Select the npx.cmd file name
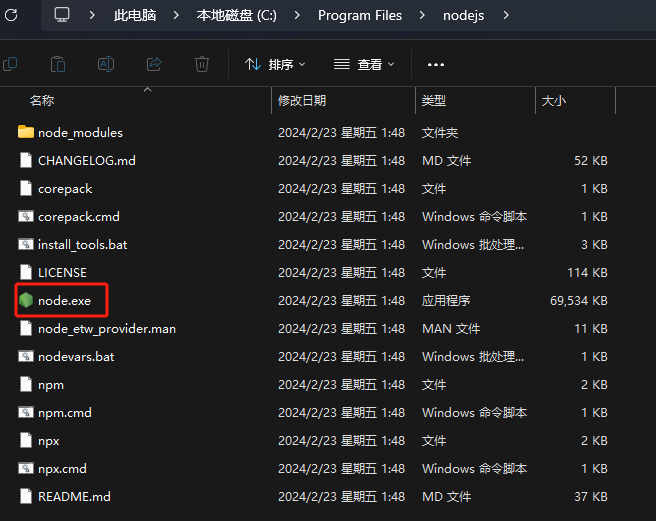 click(x=62, y=469)
